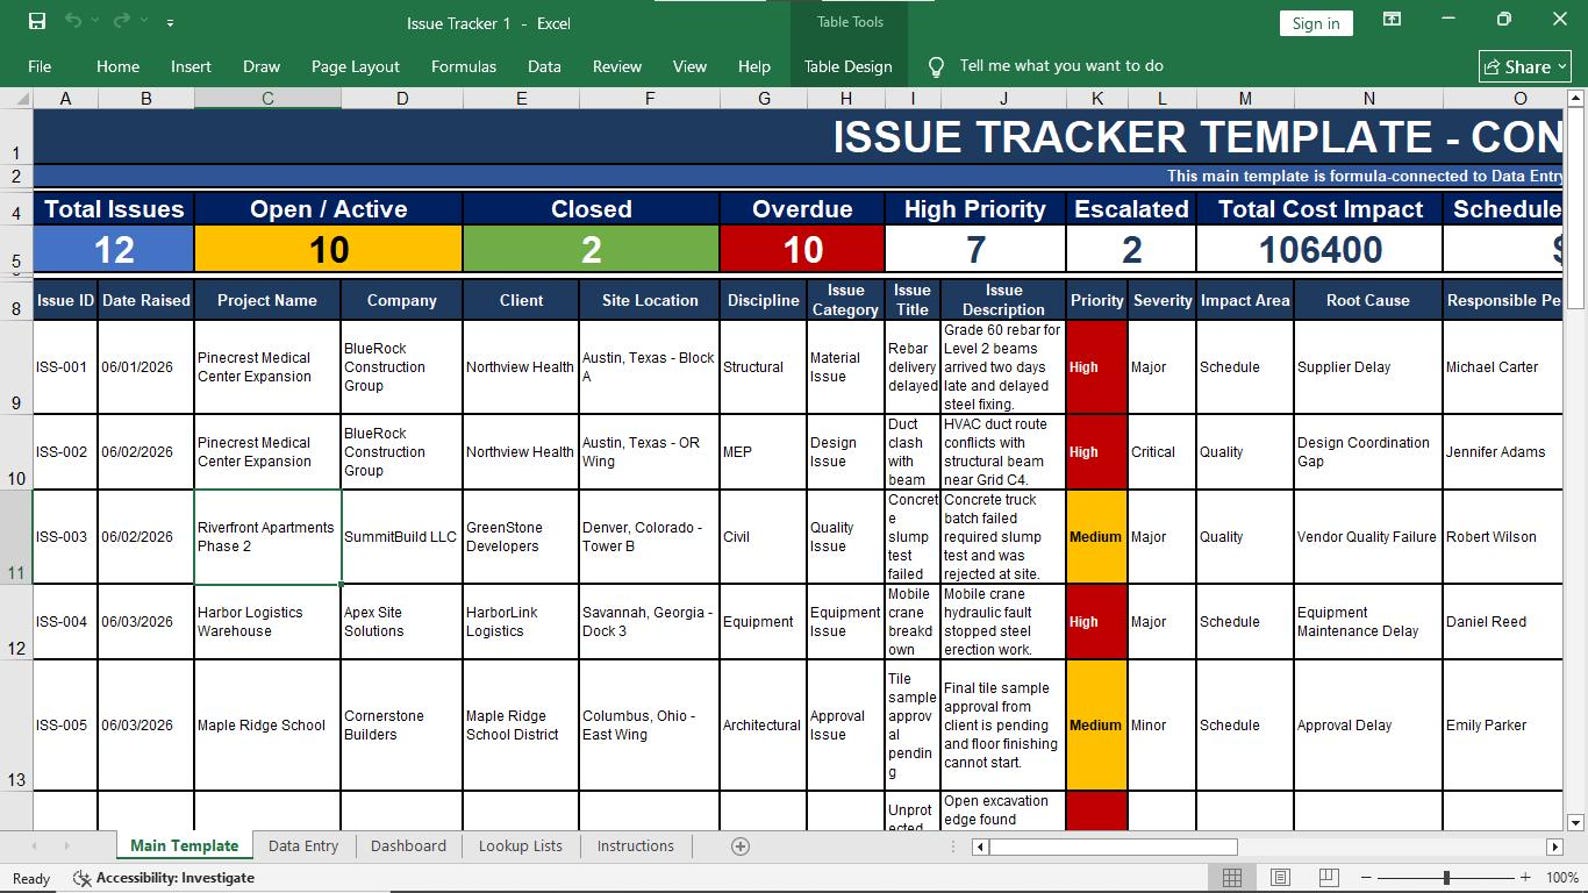
Task: Open the Table Design tab
Action: [x=848, y=66]
